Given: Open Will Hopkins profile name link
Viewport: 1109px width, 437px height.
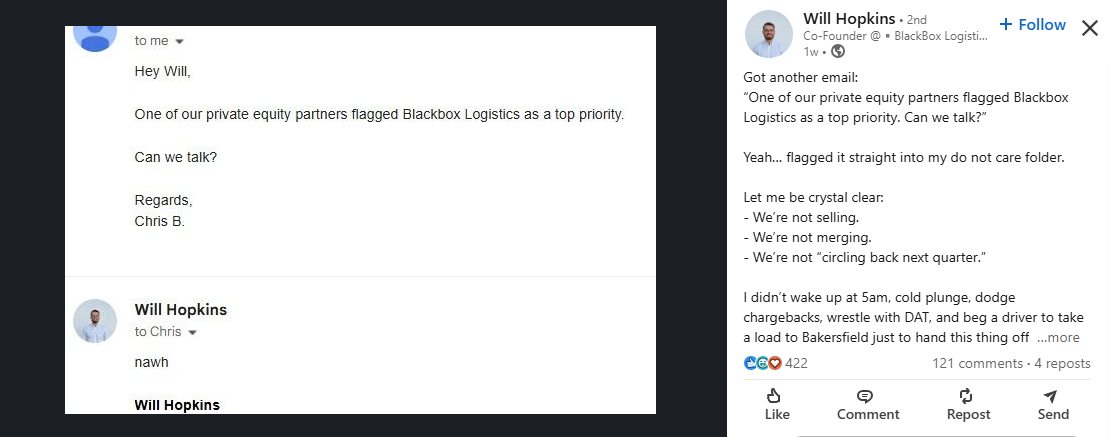Looking at the screenshot, I should [849, 19].
